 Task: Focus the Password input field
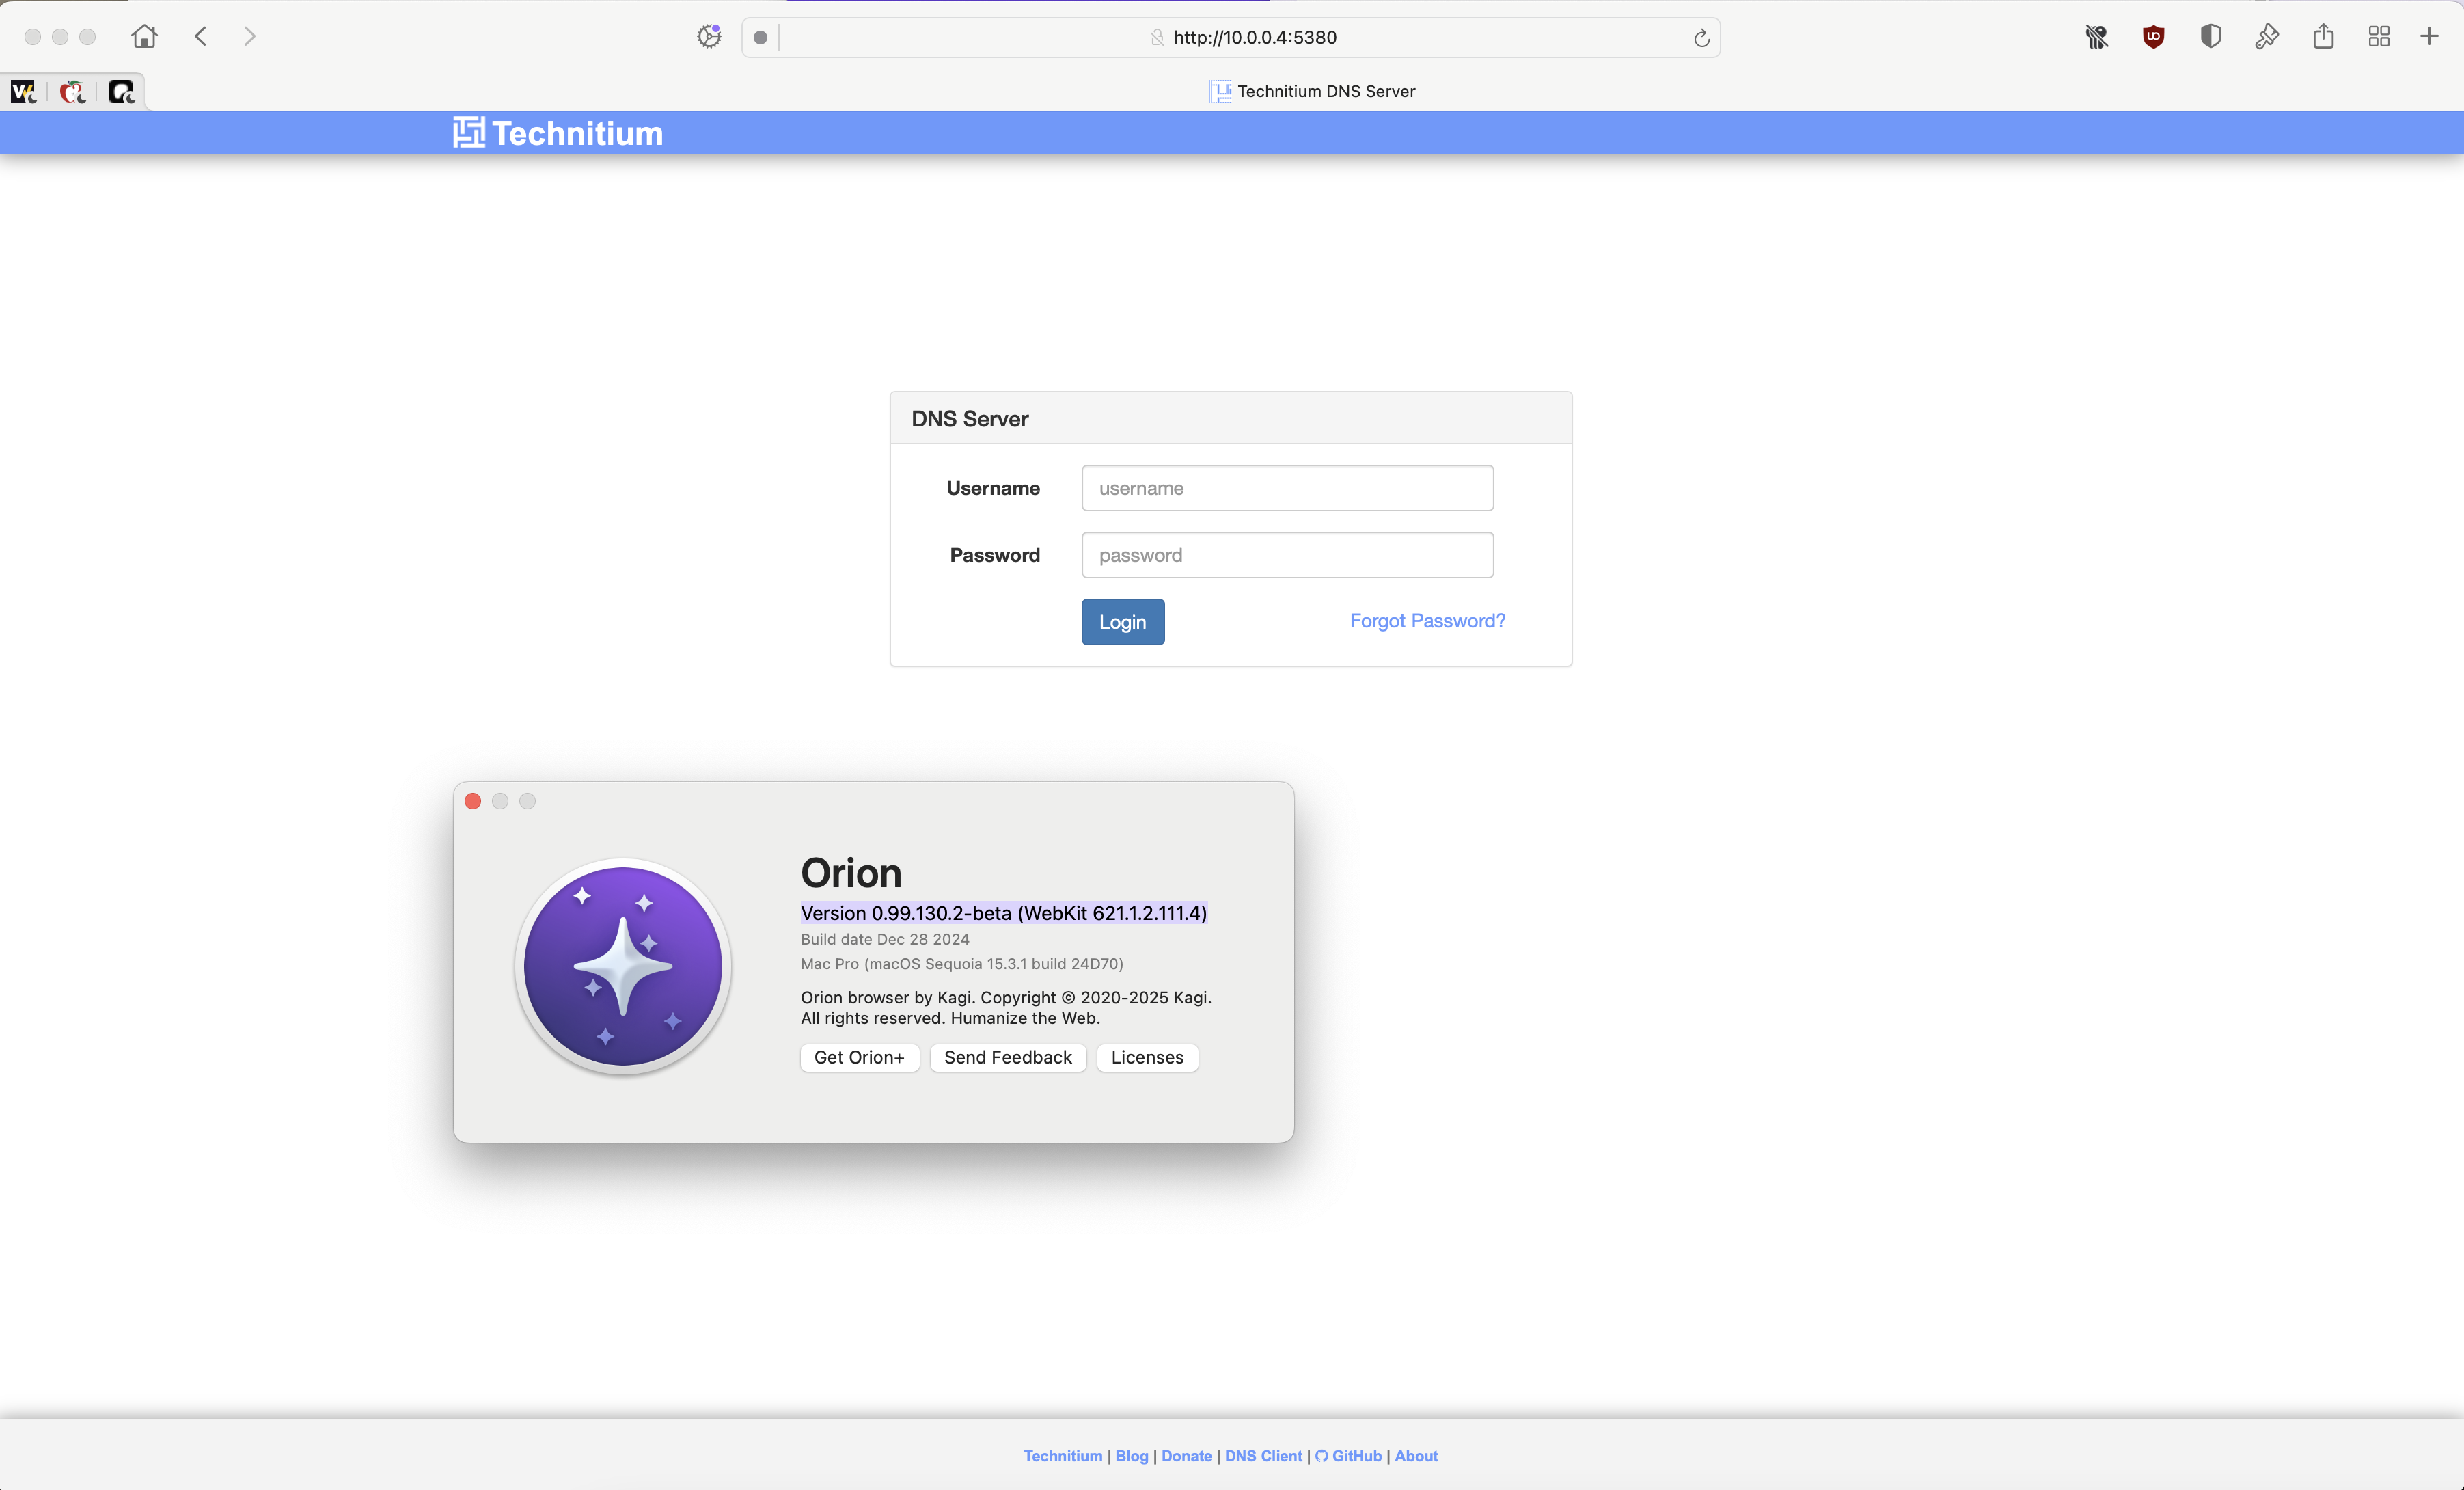pos(1287,555)
